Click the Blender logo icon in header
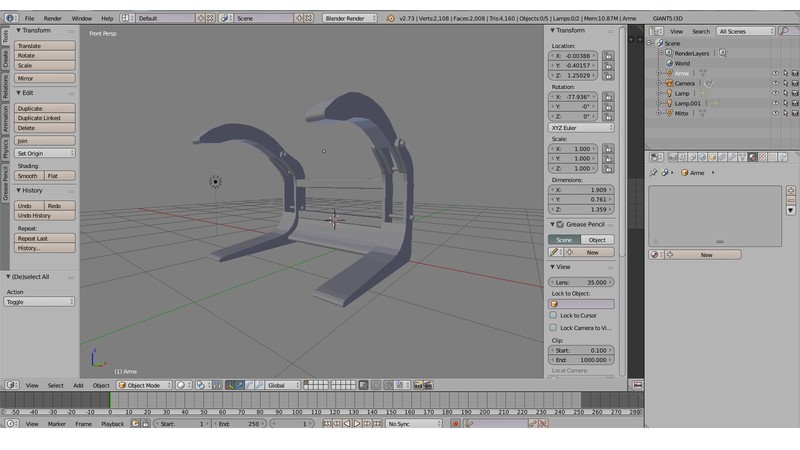 pyautogui.click(x=389, y=18)
